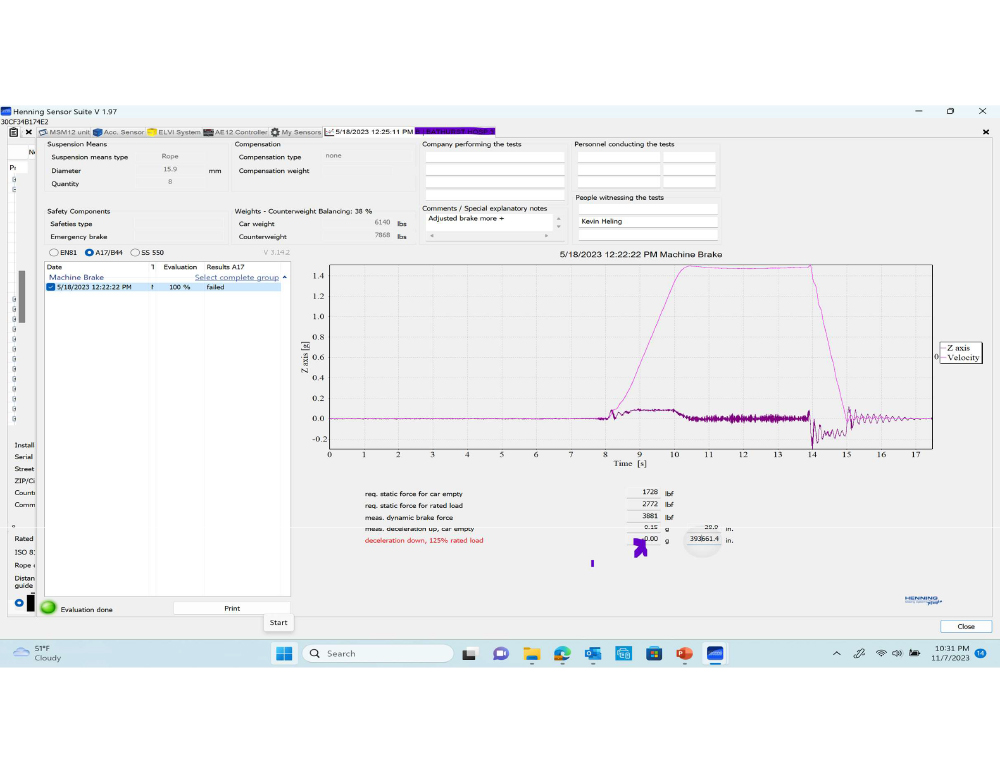Click the clipboard icon in the toolbar
1000x773 pixels.
click(x=13, y=132)
